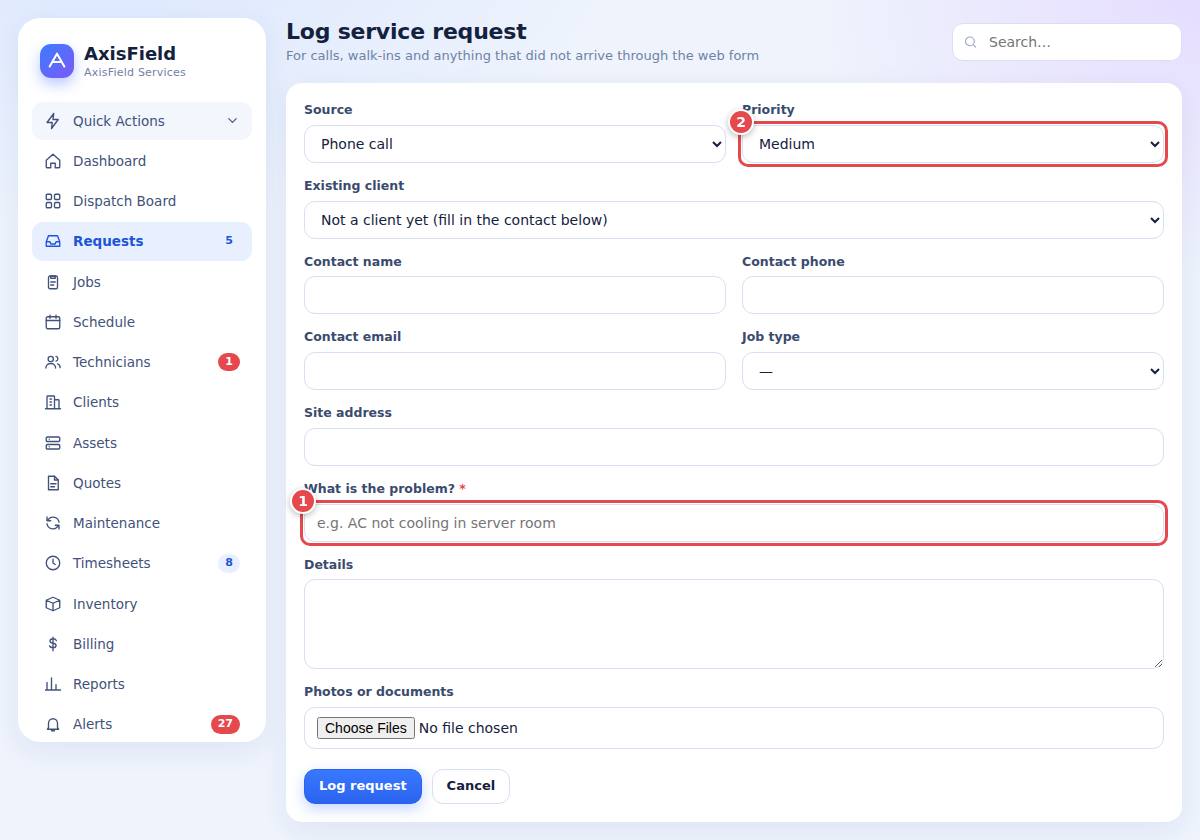Click the "AxisField Services" subtitle
This screenshot has height=840, width=1200.
[x=135, y=72]
